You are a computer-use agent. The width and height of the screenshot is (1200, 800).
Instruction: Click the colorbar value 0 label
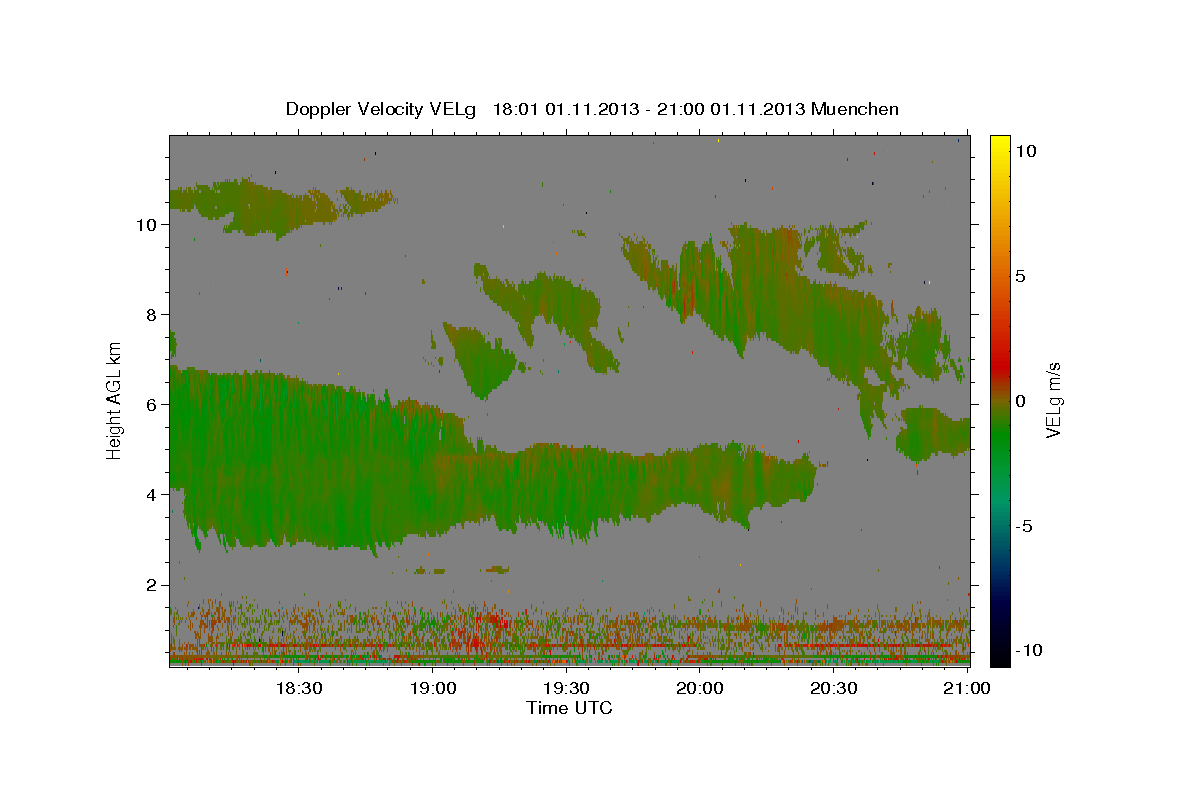[1020, 401]
